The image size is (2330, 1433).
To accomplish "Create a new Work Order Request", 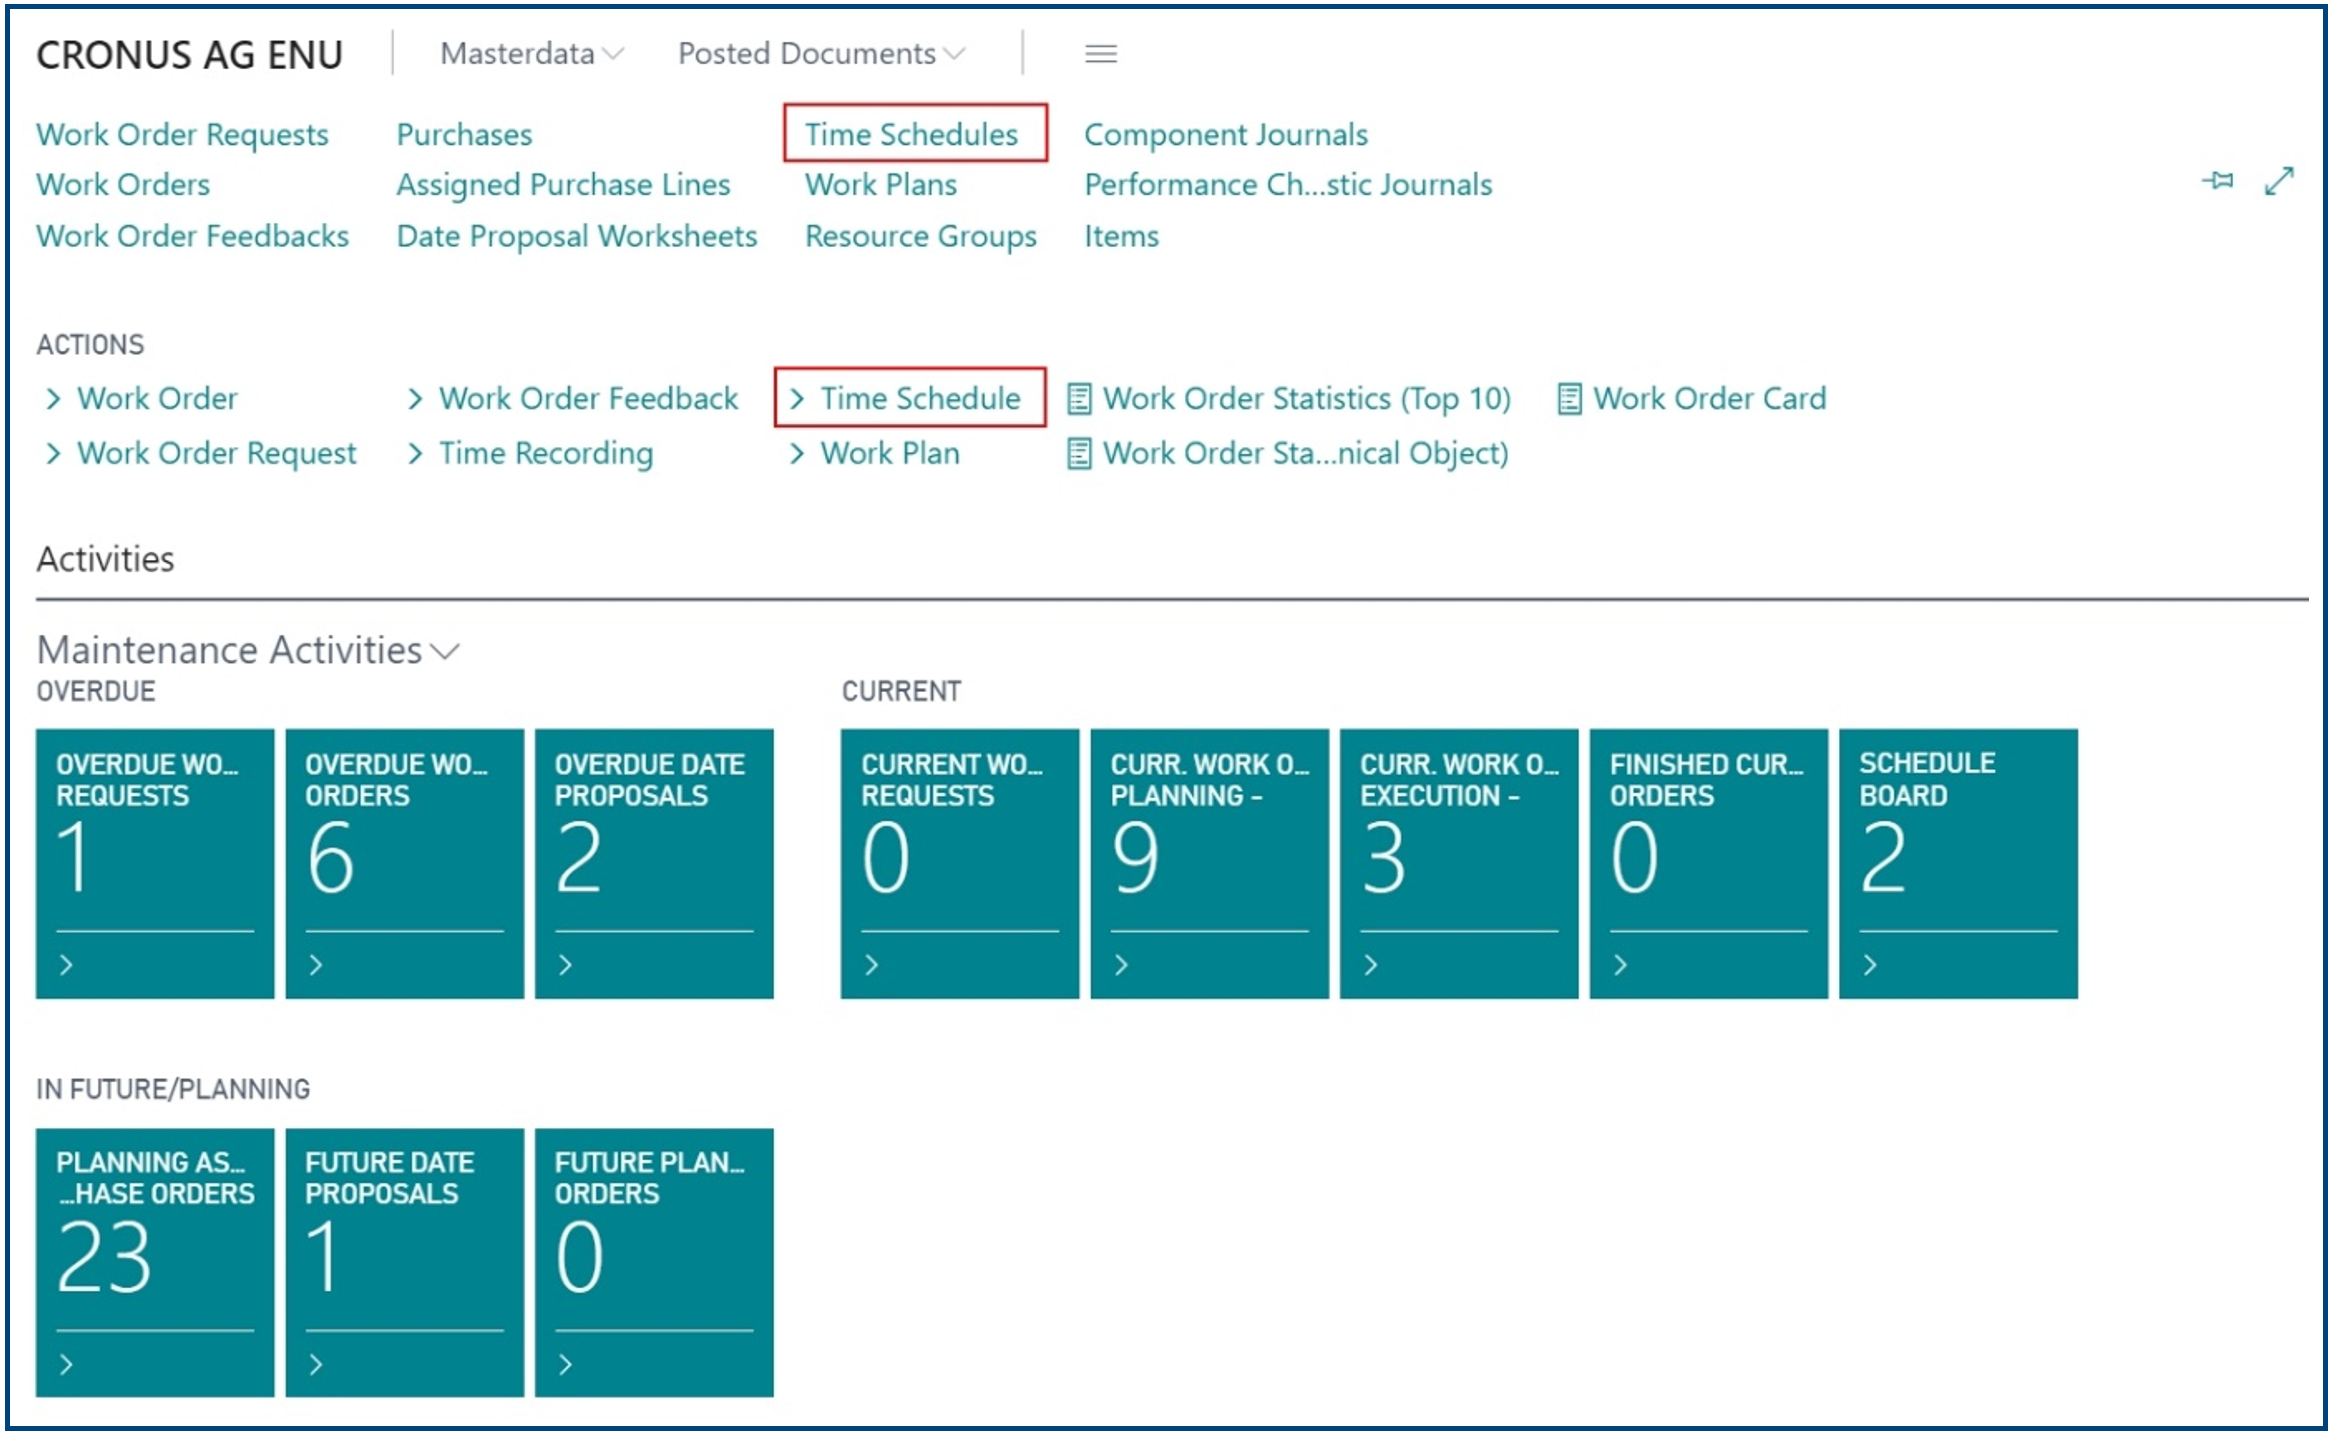I will pos(201,454).
